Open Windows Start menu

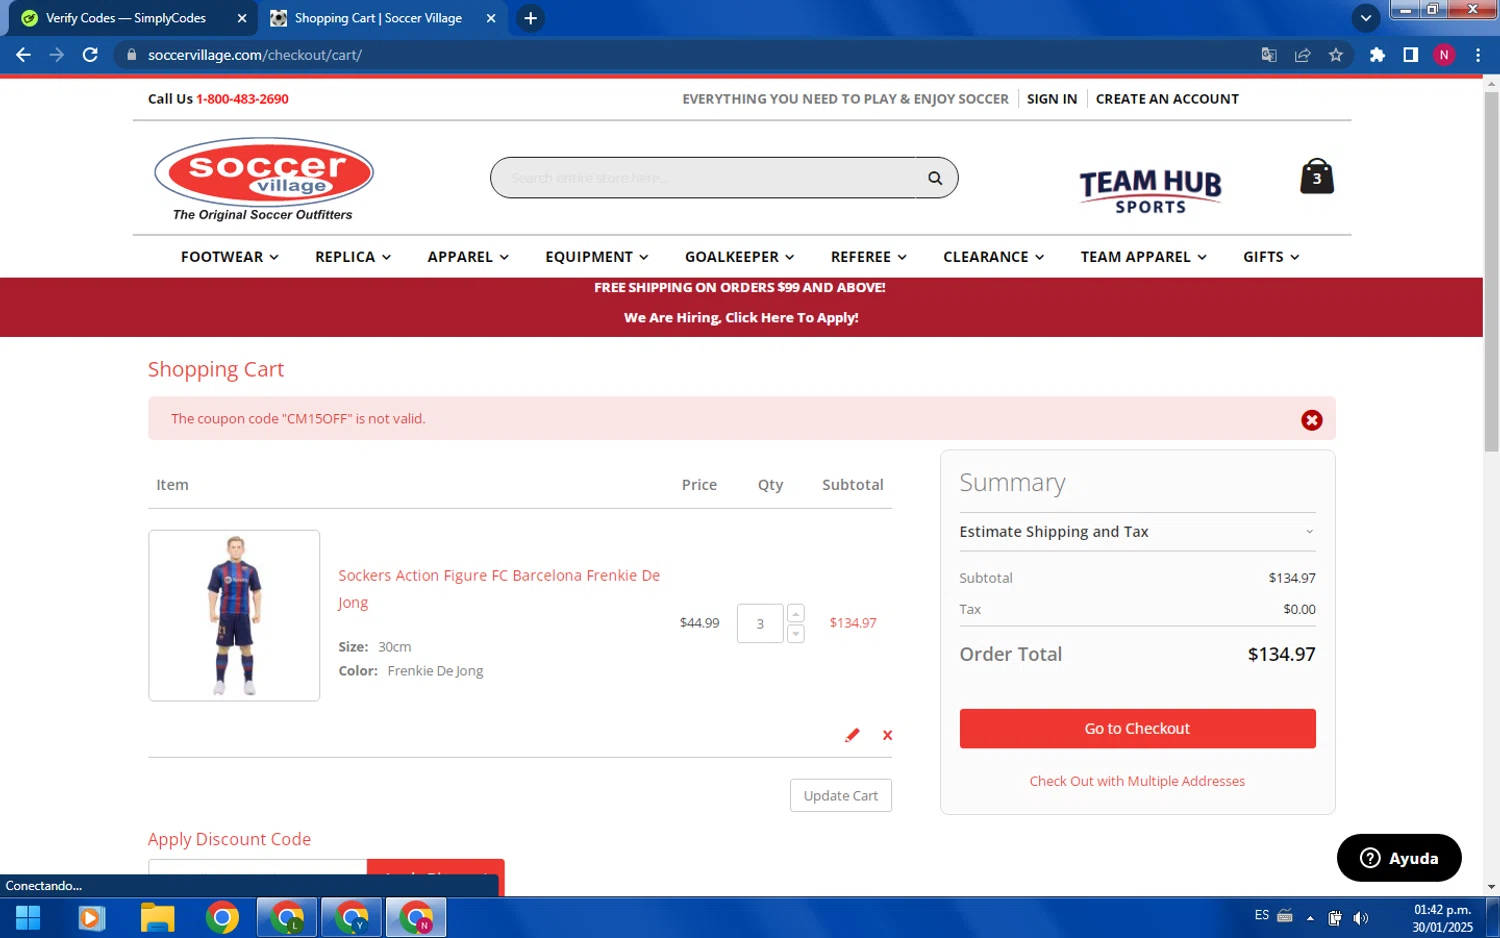coord(28,917)
